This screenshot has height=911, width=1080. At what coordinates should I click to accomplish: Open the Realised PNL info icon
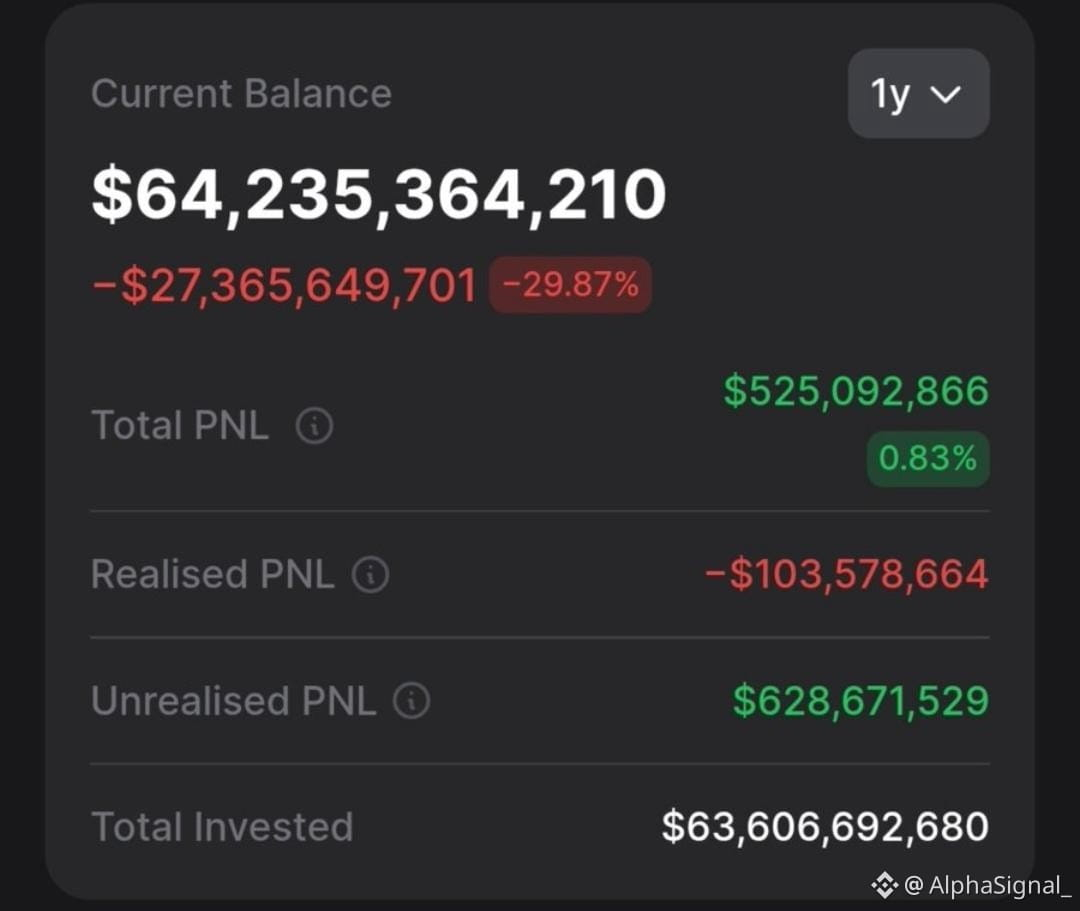pos(371,574)
